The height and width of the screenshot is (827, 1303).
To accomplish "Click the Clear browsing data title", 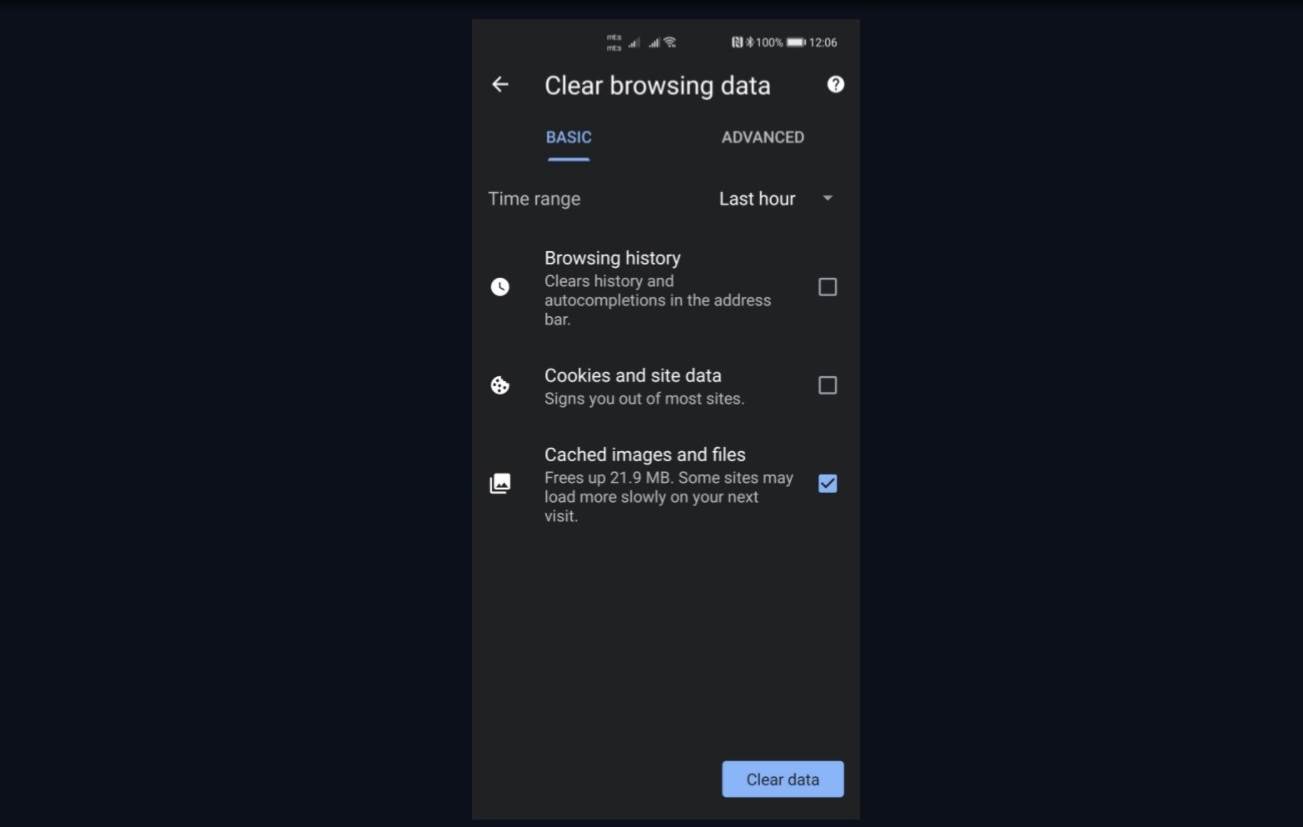I will [x=657, y=85].
